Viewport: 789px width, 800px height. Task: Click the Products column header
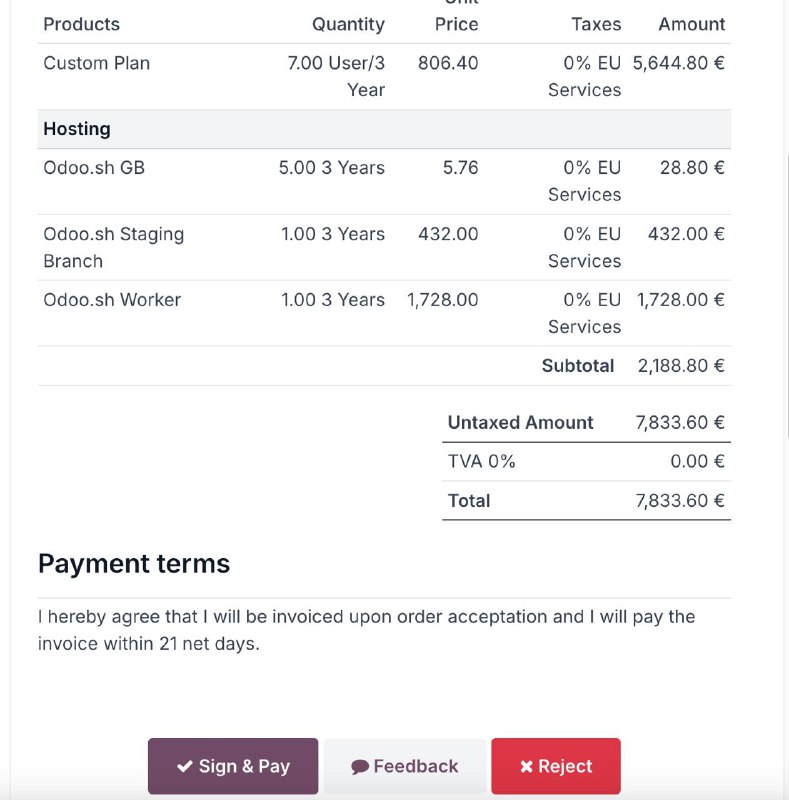[82, 24]
